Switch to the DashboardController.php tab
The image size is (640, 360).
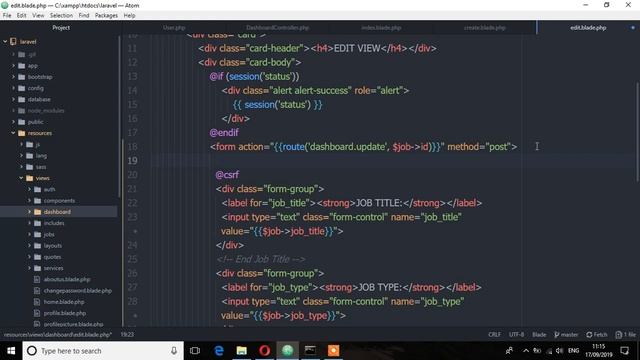(x=278, y=28)
